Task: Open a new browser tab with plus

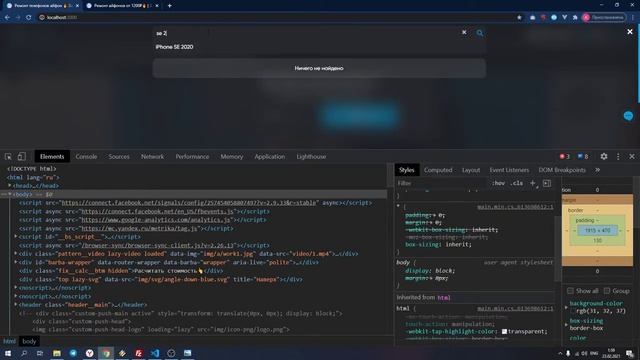Action: (169, 6)
